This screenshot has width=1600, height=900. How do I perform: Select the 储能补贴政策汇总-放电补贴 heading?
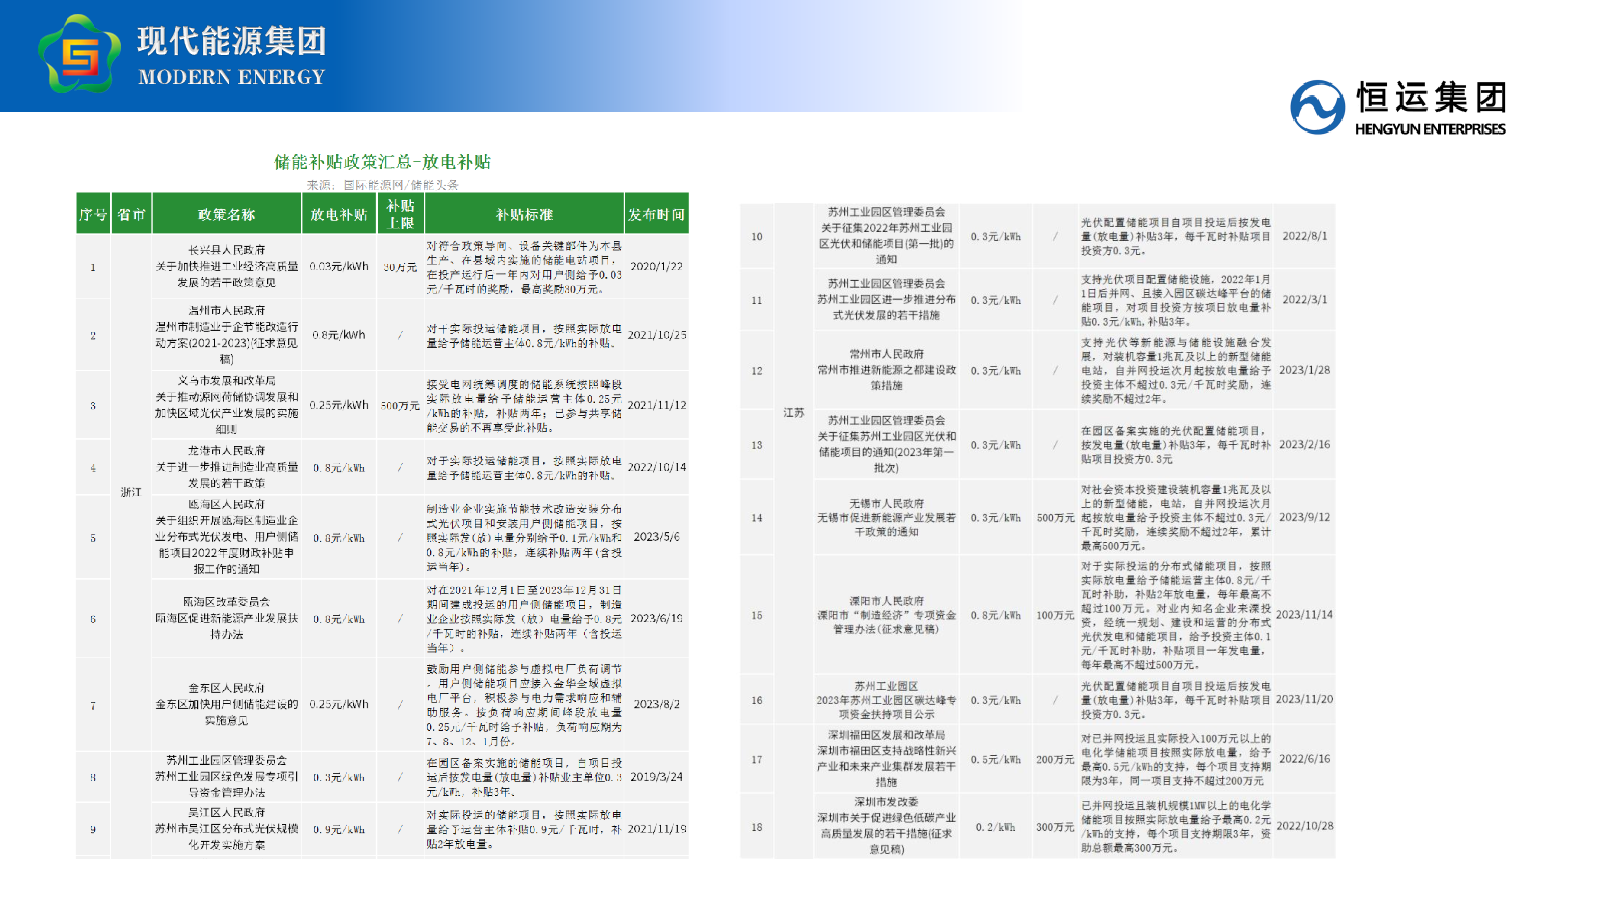(x=382, y=162)
